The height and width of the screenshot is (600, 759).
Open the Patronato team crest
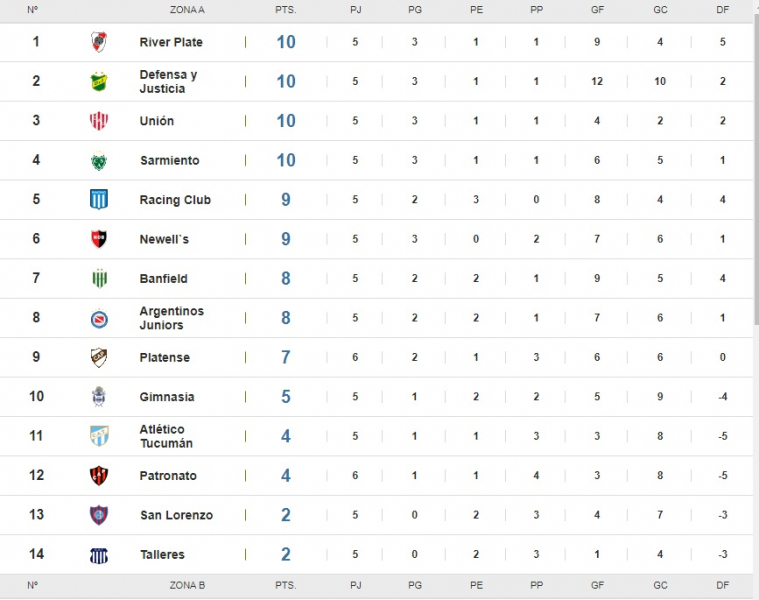coord(99,476)
